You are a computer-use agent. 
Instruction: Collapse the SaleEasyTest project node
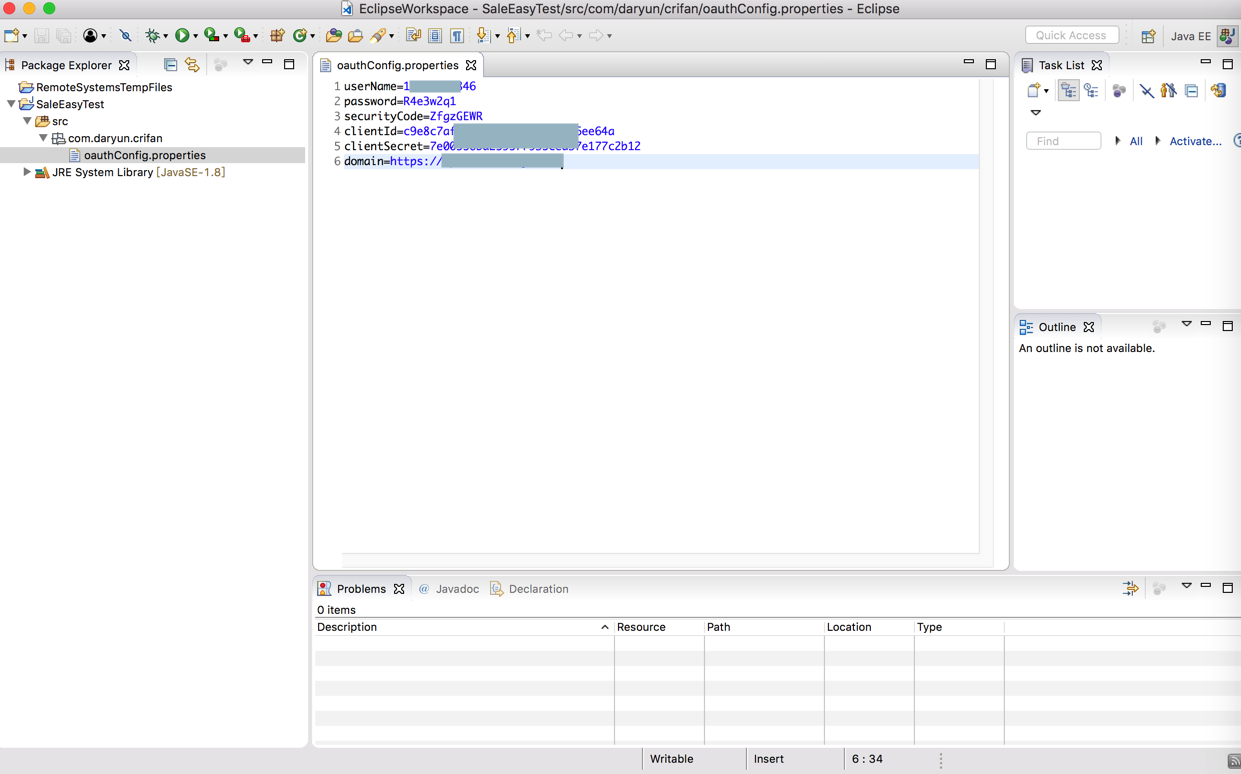point(12,104)
